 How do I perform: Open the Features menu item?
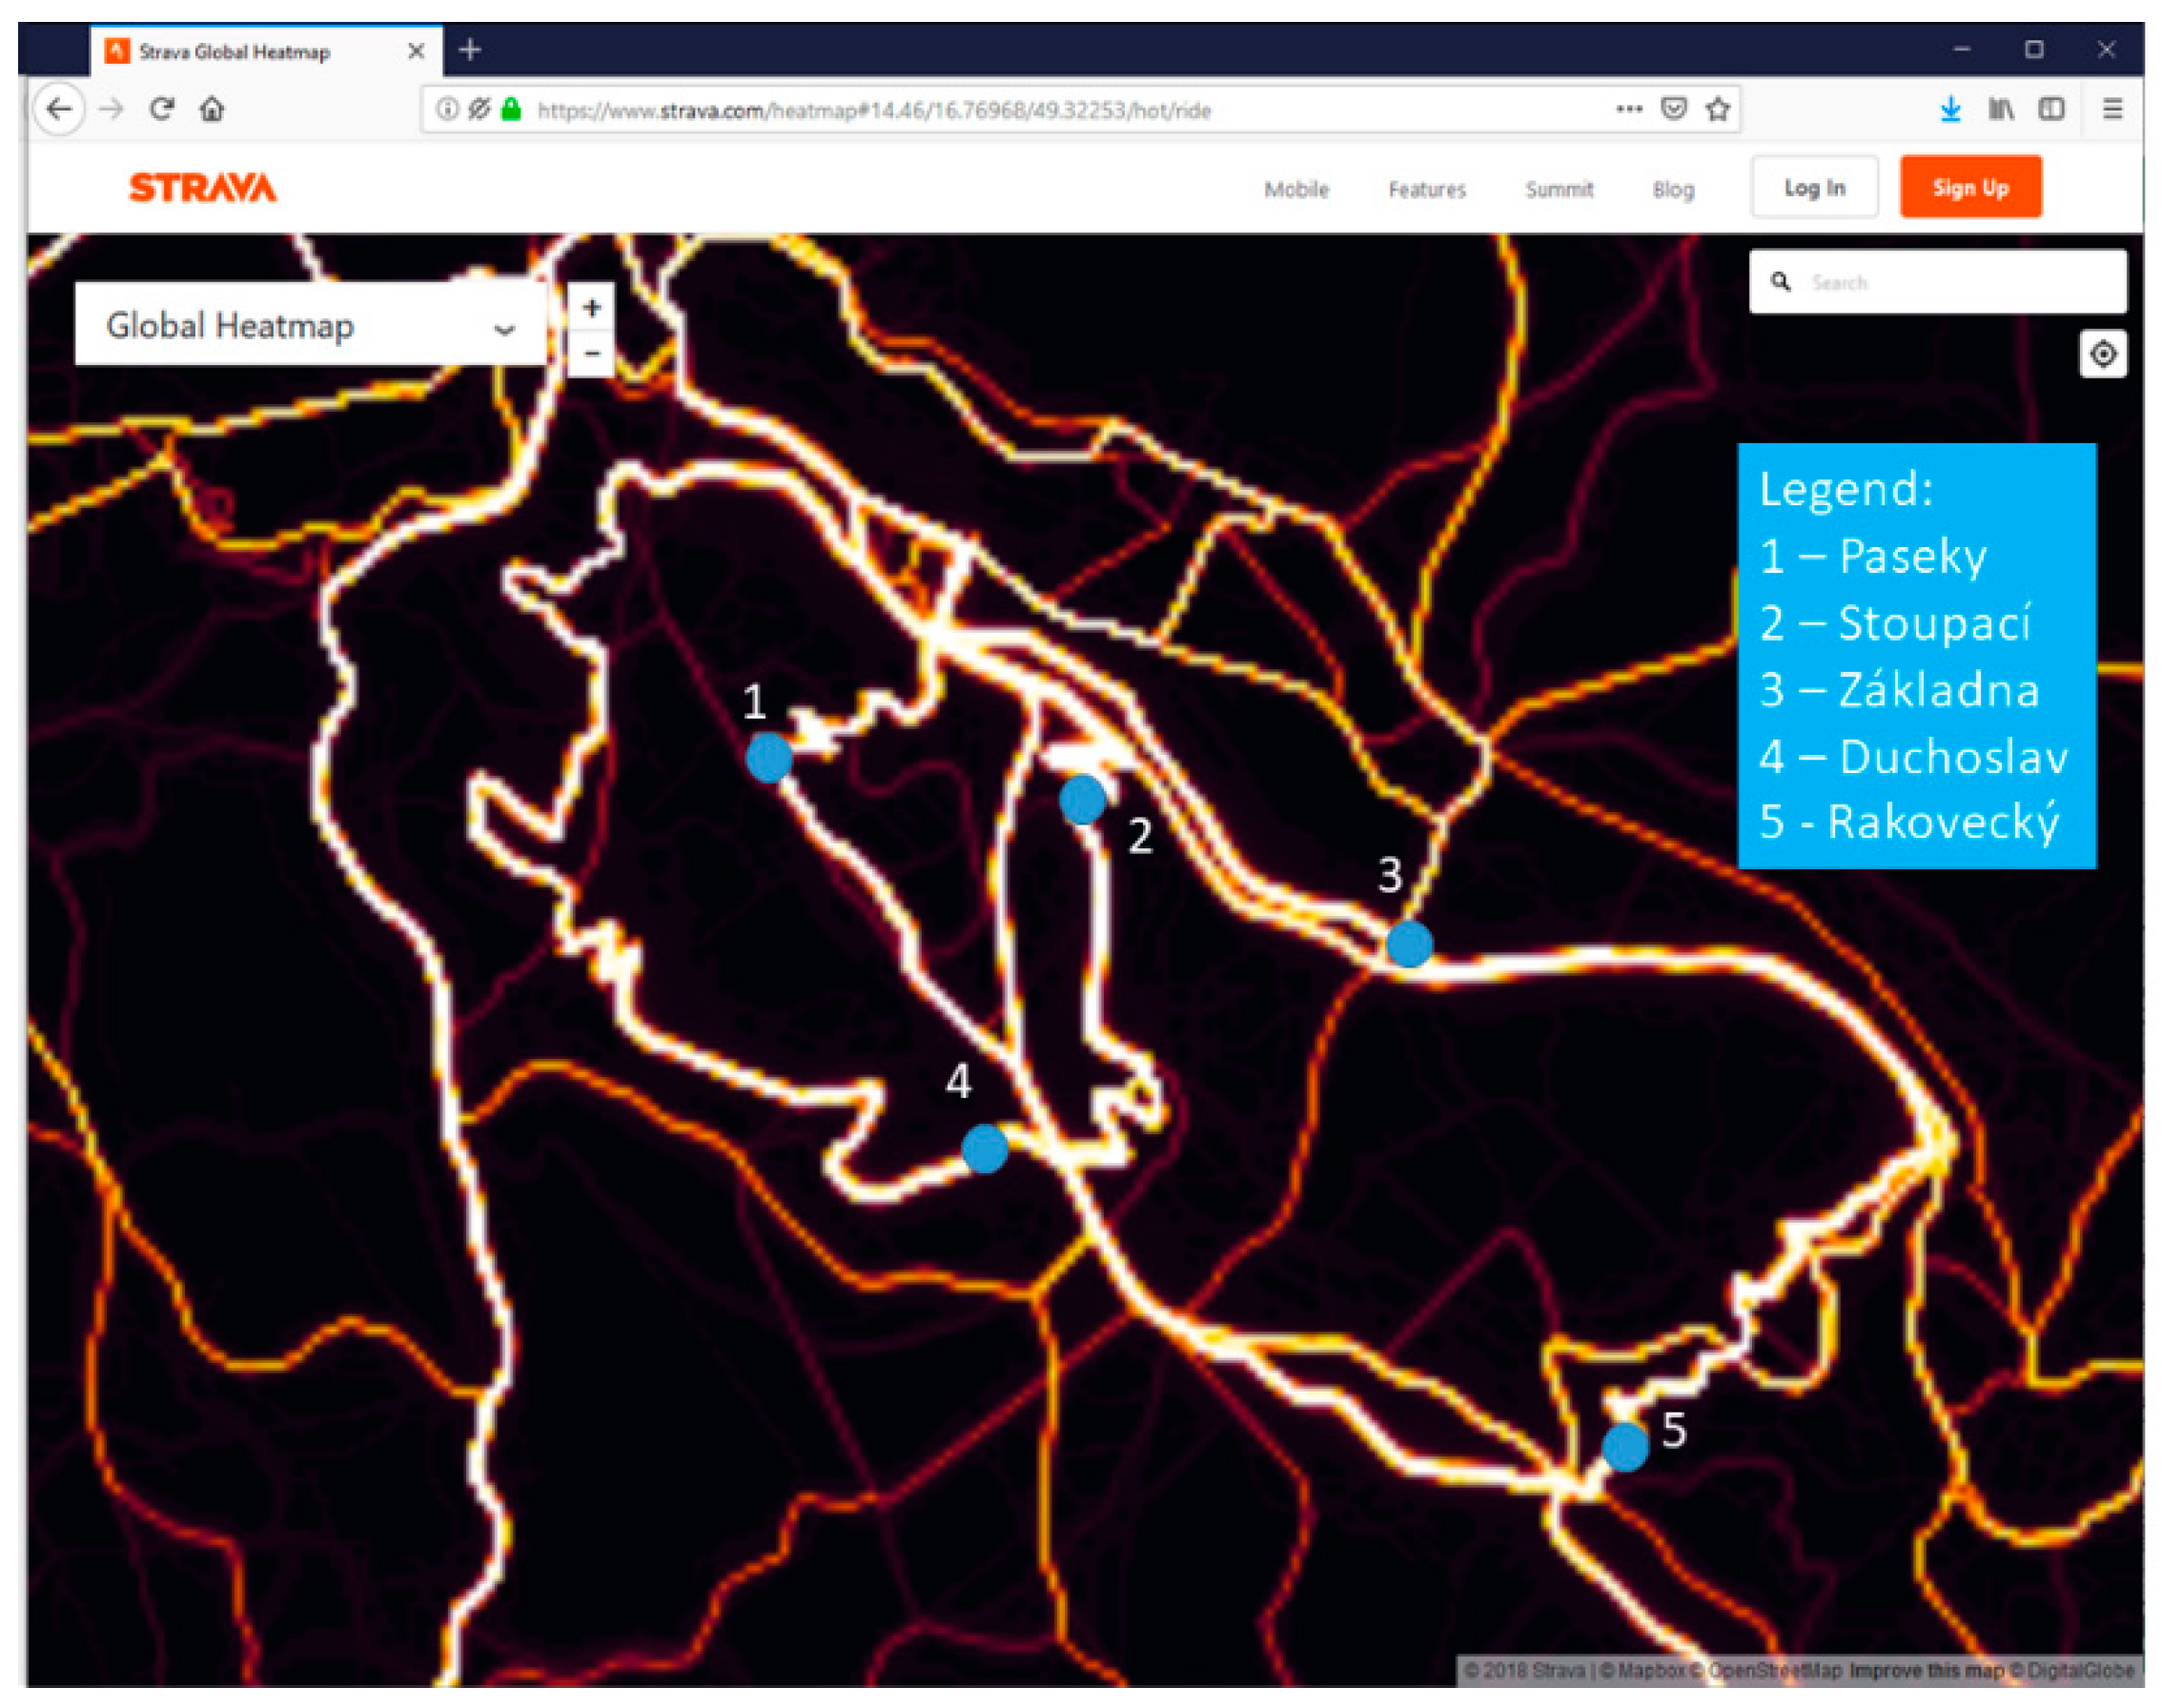[1426, 189]
